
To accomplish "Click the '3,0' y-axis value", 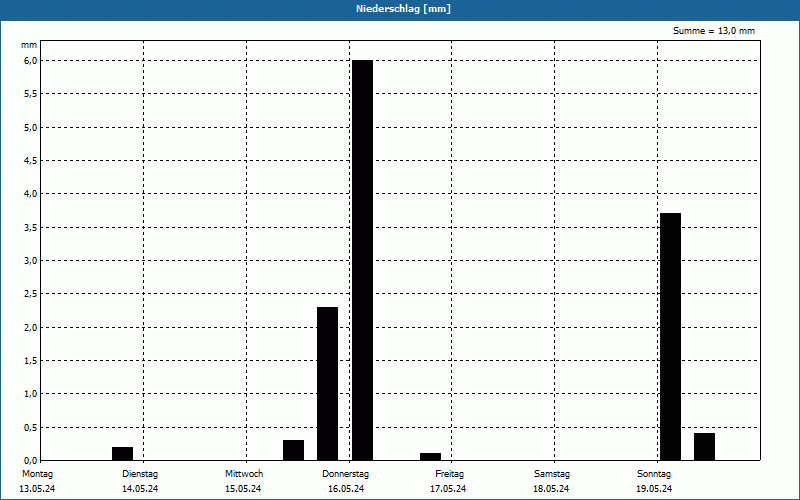I will [x=31, y=261].
